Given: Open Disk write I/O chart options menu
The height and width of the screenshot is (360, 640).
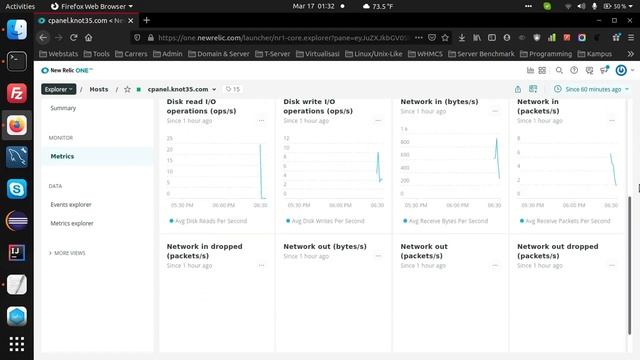Looking at the screenshot, I should coord(378,120).
